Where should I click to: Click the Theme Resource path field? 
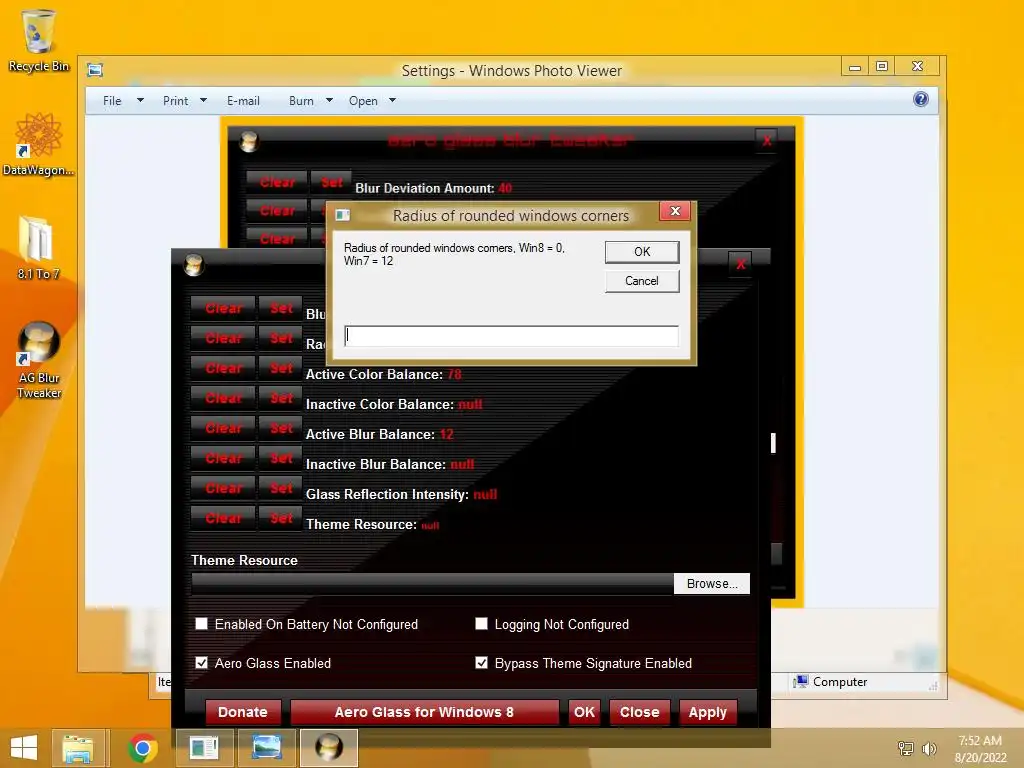coord(432,584)
